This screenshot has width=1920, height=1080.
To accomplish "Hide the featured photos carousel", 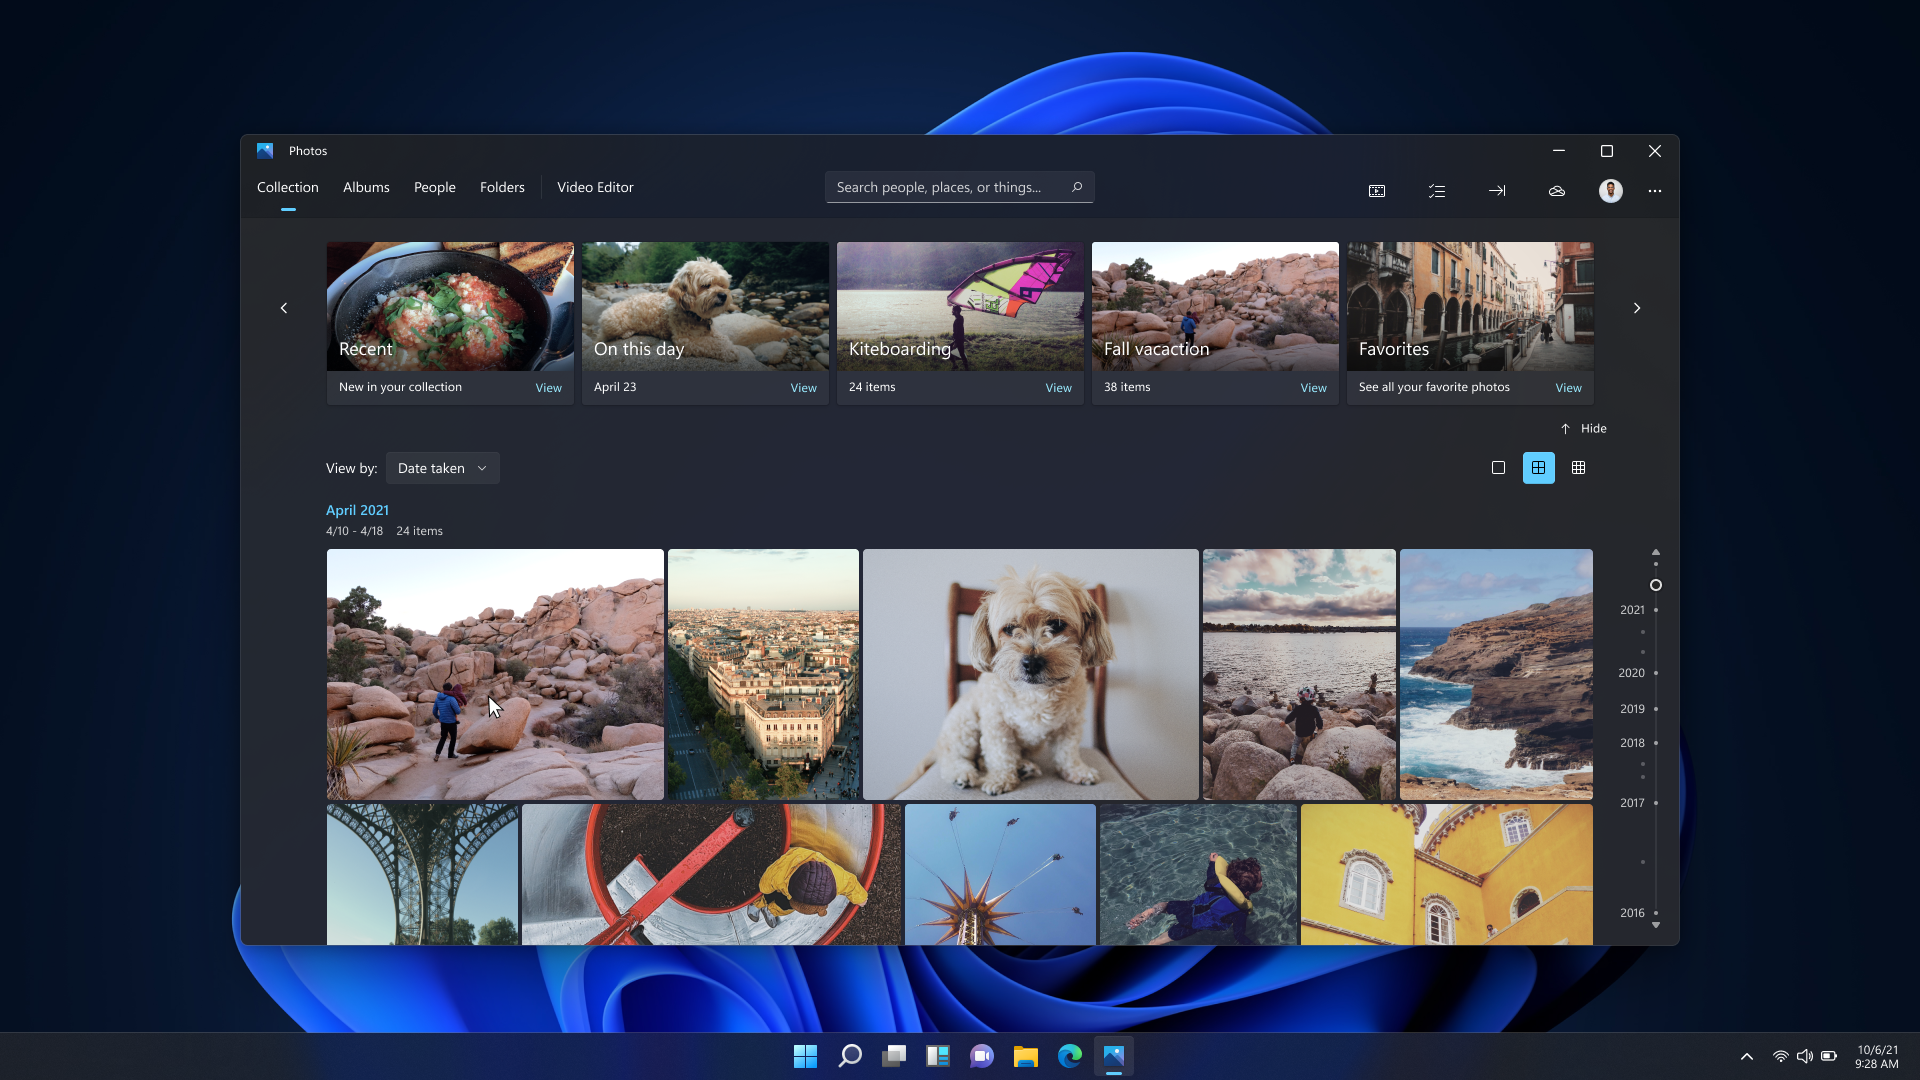I will [1582, 427].
